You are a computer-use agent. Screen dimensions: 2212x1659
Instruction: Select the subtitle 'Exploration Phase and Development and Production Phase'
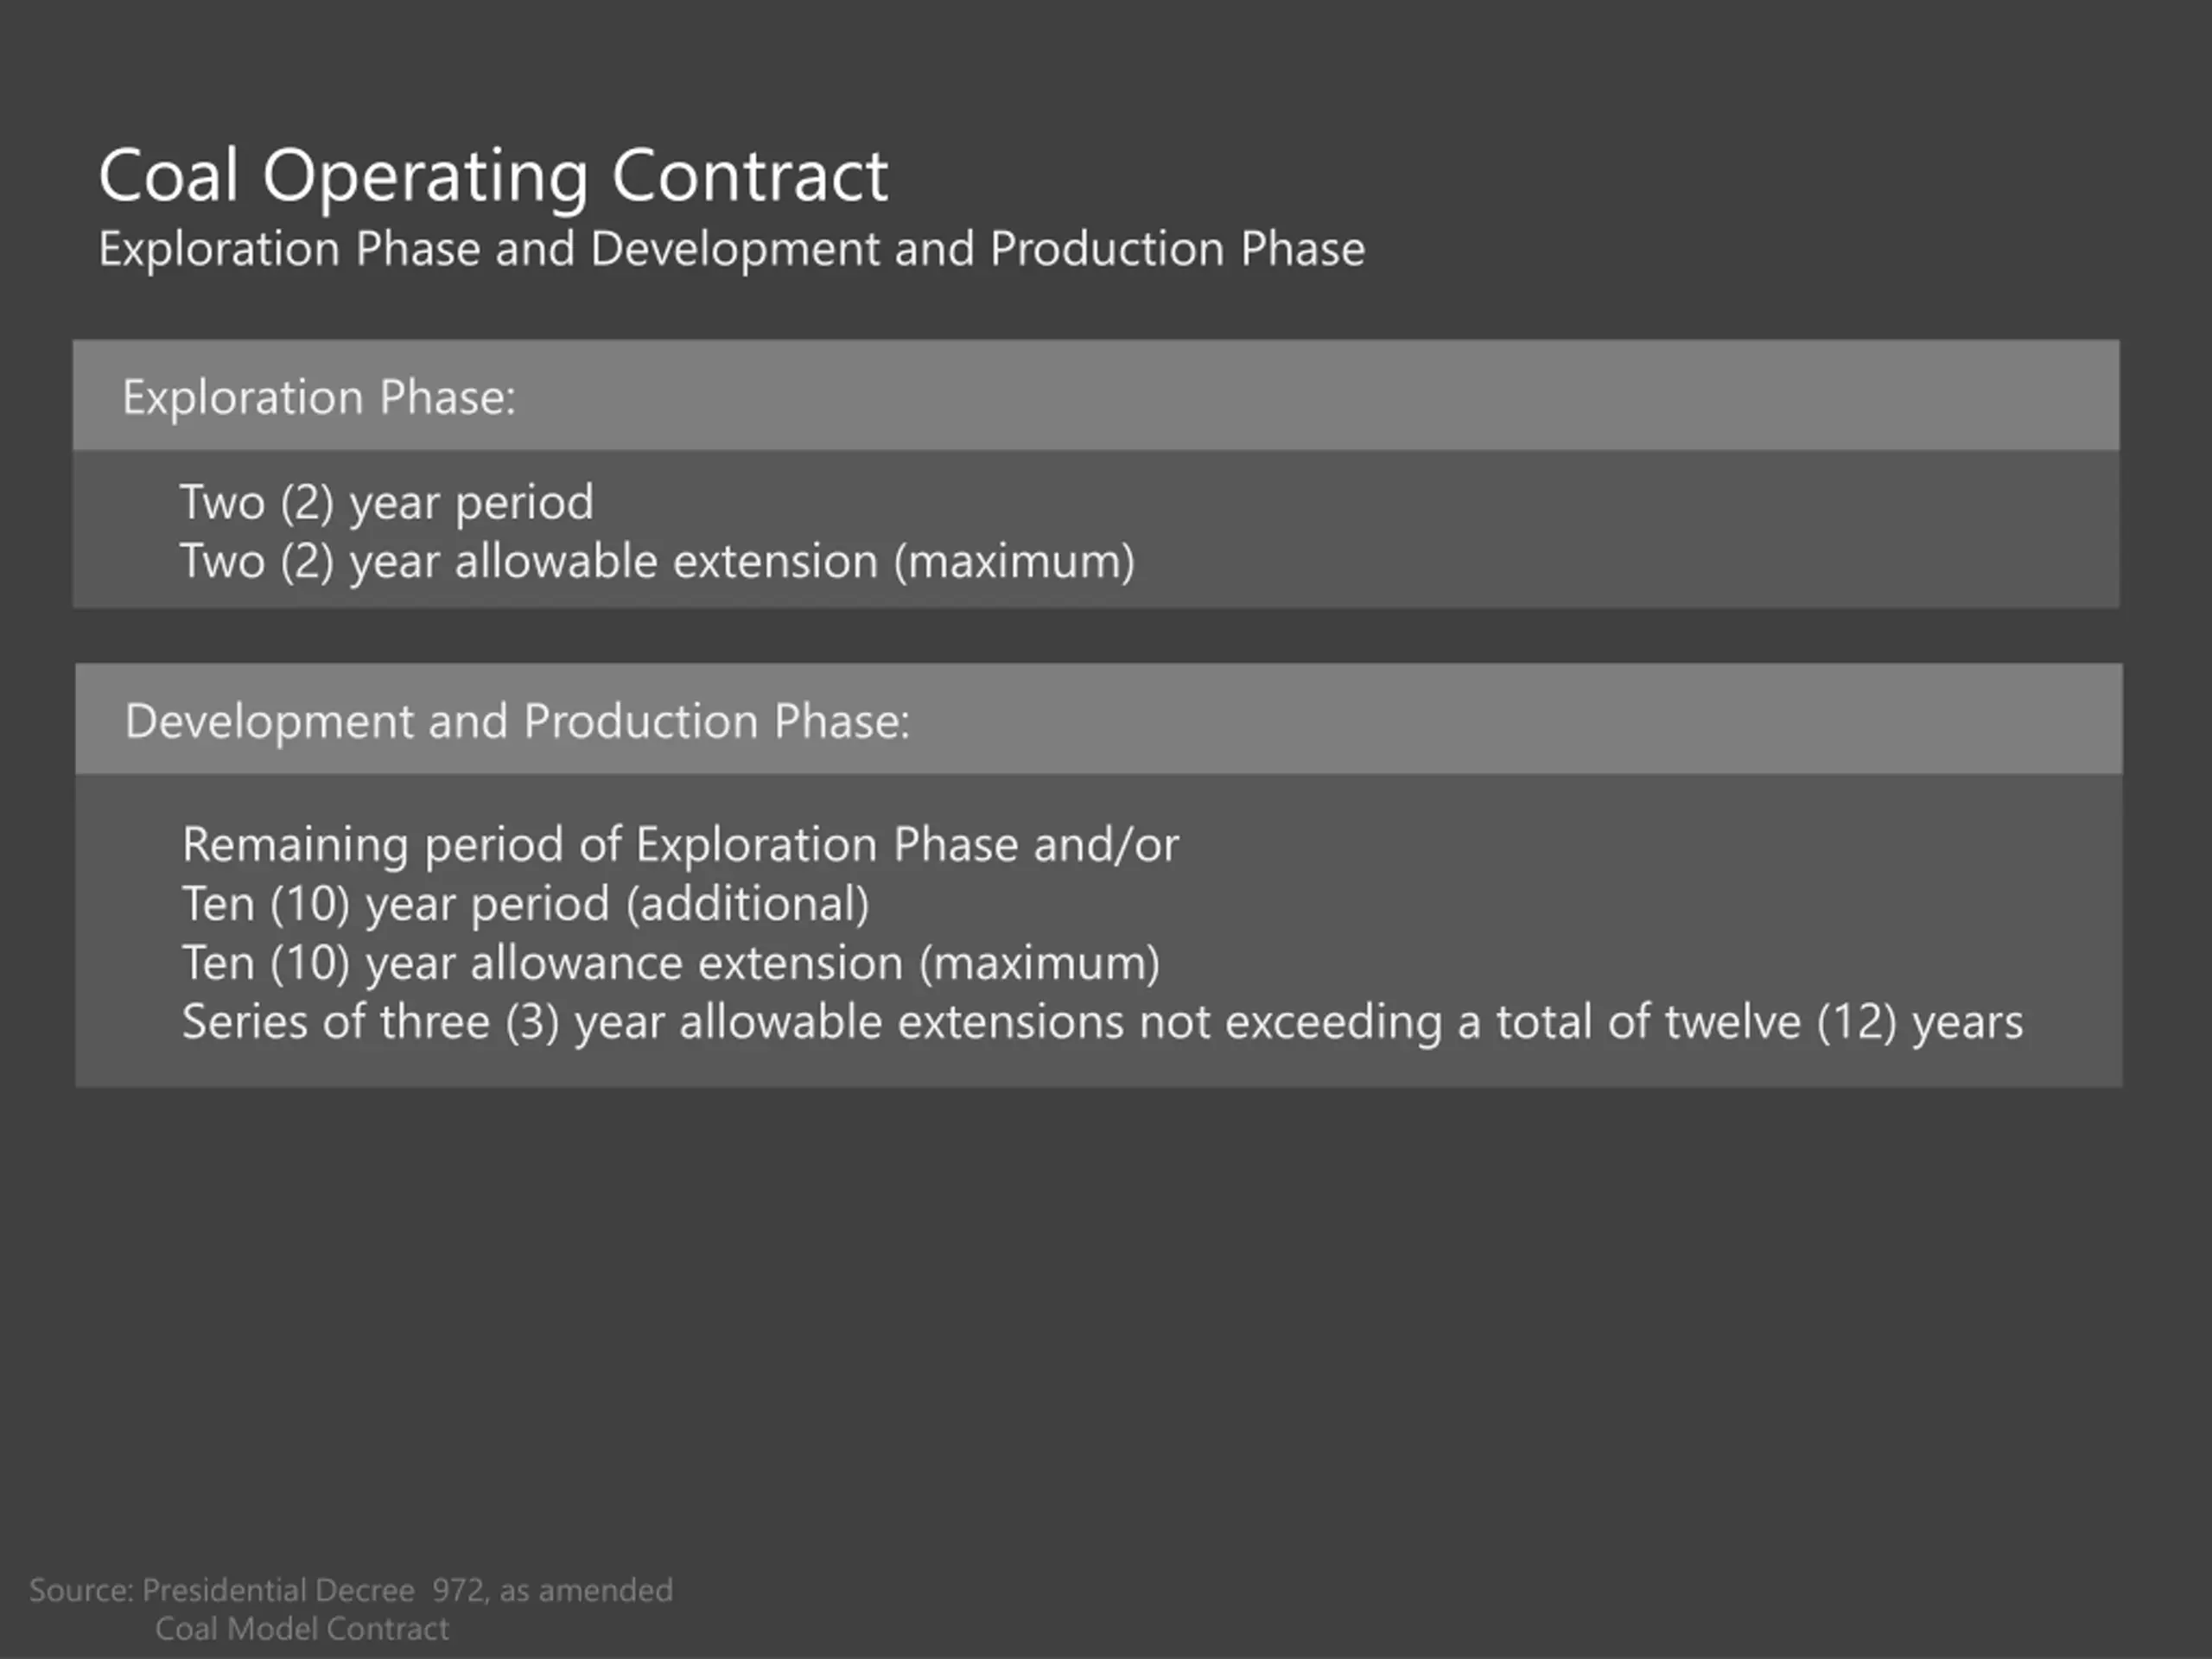pyautogui.click(x=731, y=250)
